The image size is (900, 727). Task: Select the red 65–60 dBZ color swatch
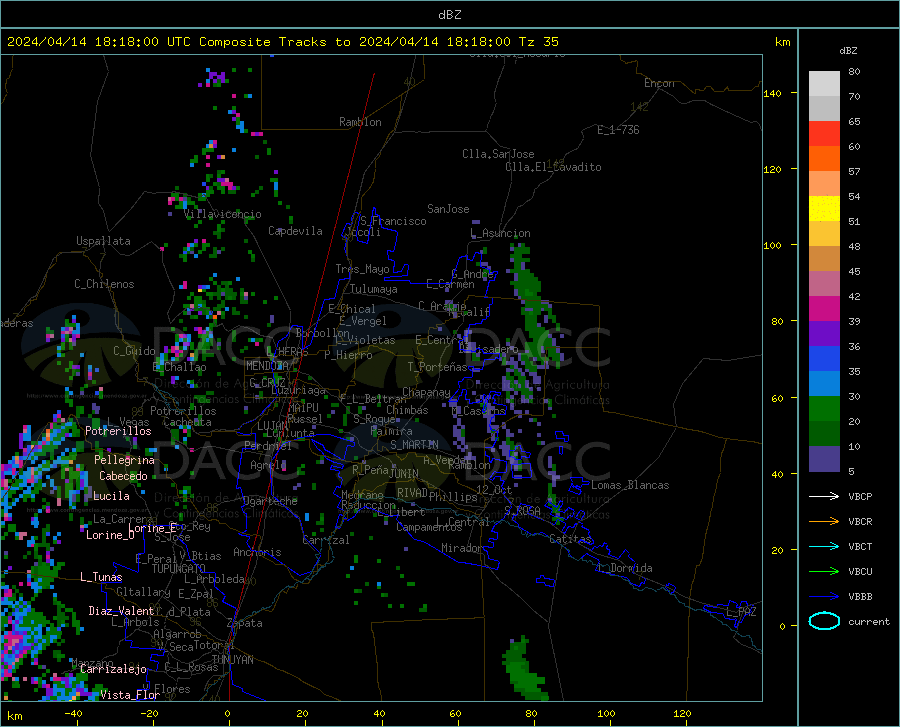[x=824, y=134]
